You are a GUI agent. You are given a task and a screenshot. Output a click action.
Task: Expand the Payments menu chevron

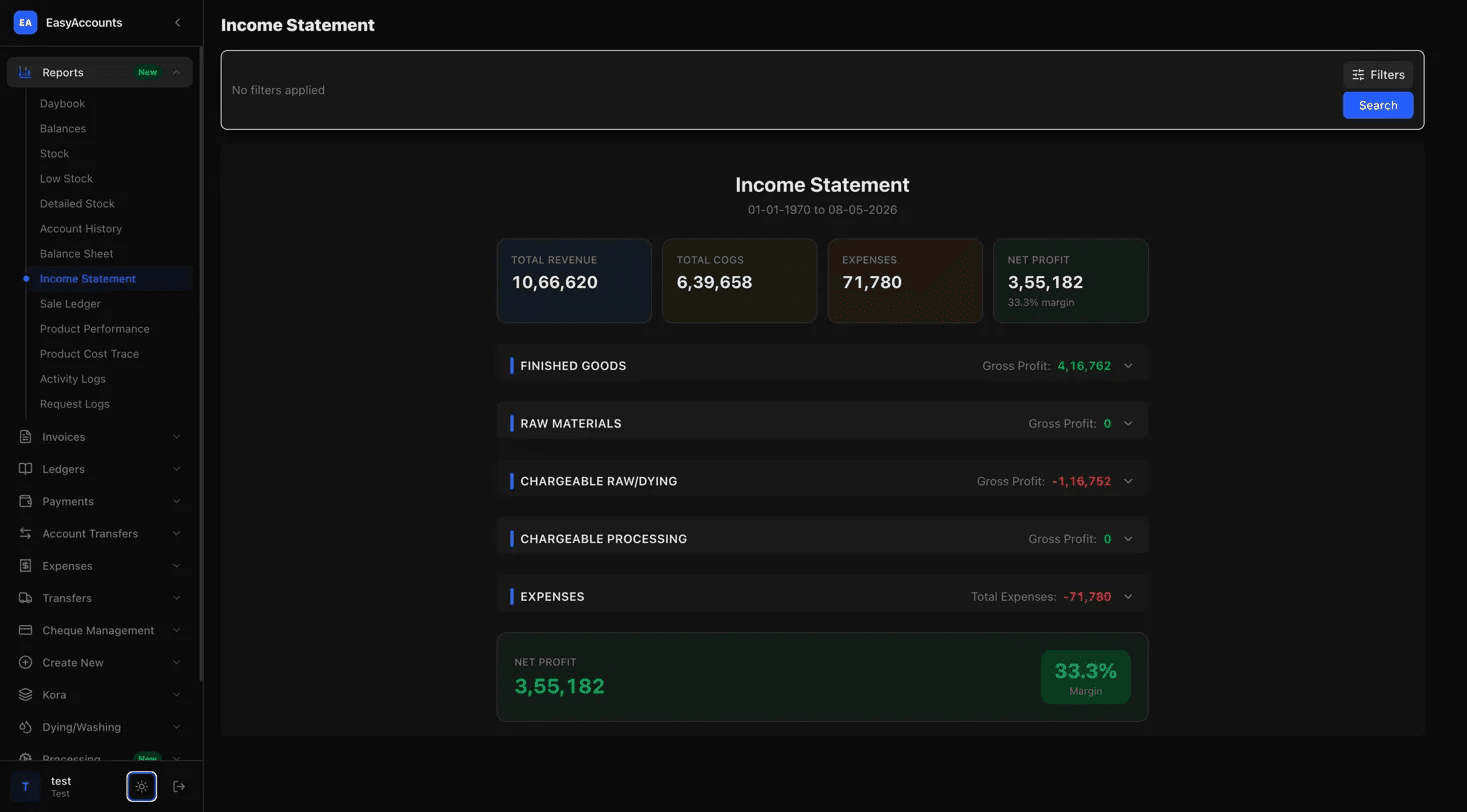pyautogui.click(x=176, y=501)
